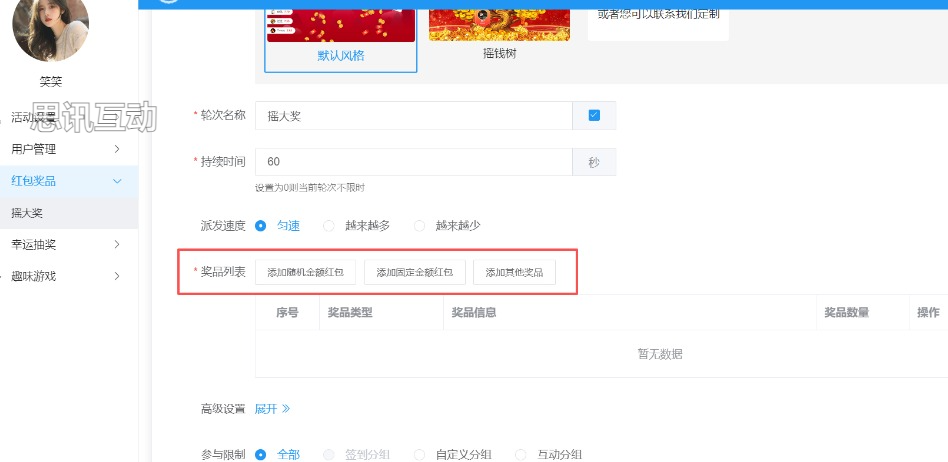Collapse the 红包奖品 sidebar section
Viewport: 948px width, 462px height.
tap(117, 181)
